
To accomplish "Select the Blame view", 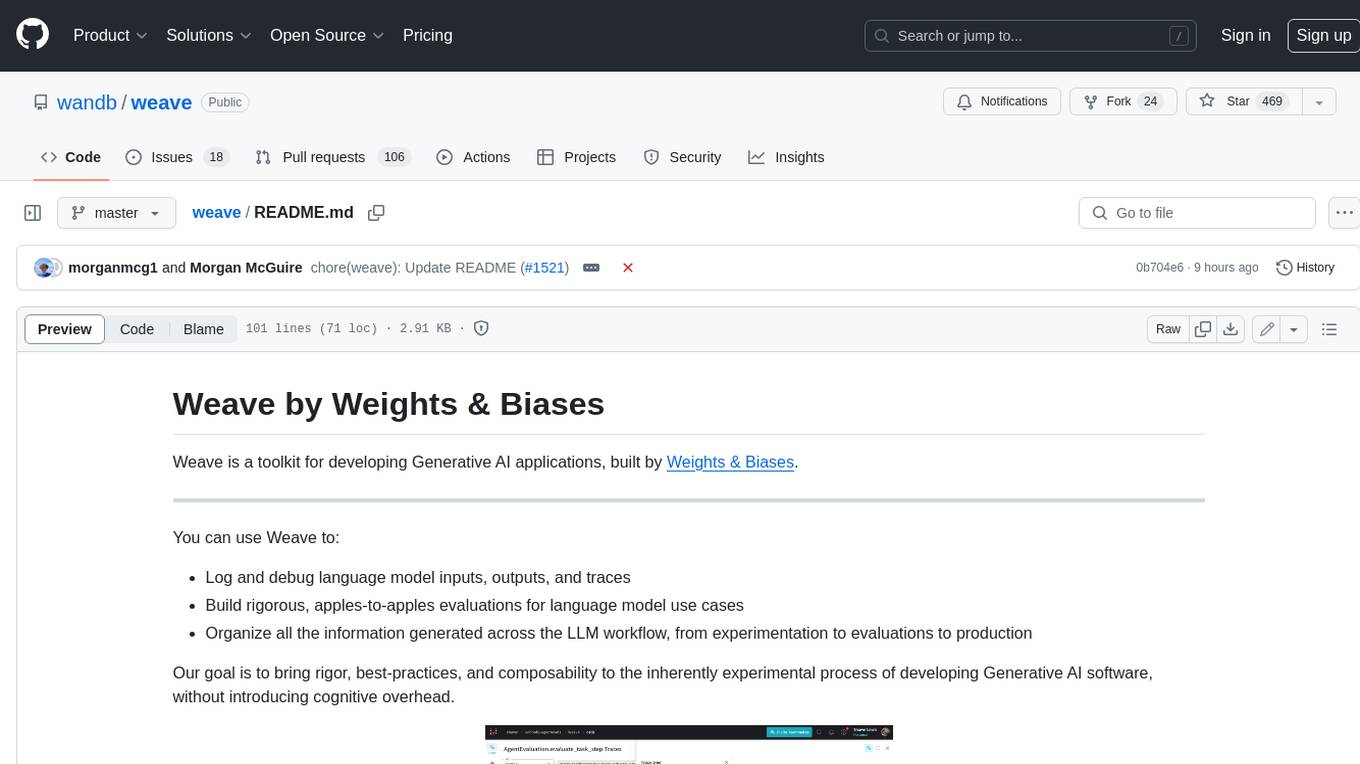I will pos(203,329).
